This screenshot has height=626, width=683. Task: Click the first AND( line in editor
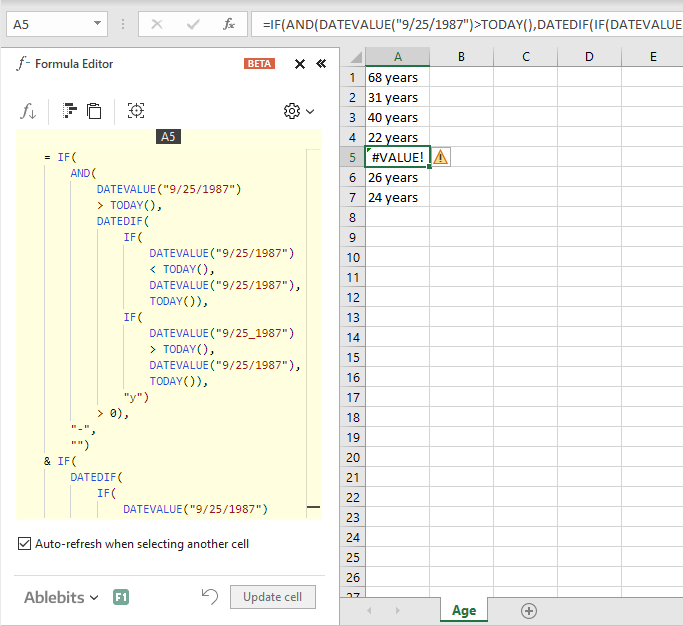point(83,173)
